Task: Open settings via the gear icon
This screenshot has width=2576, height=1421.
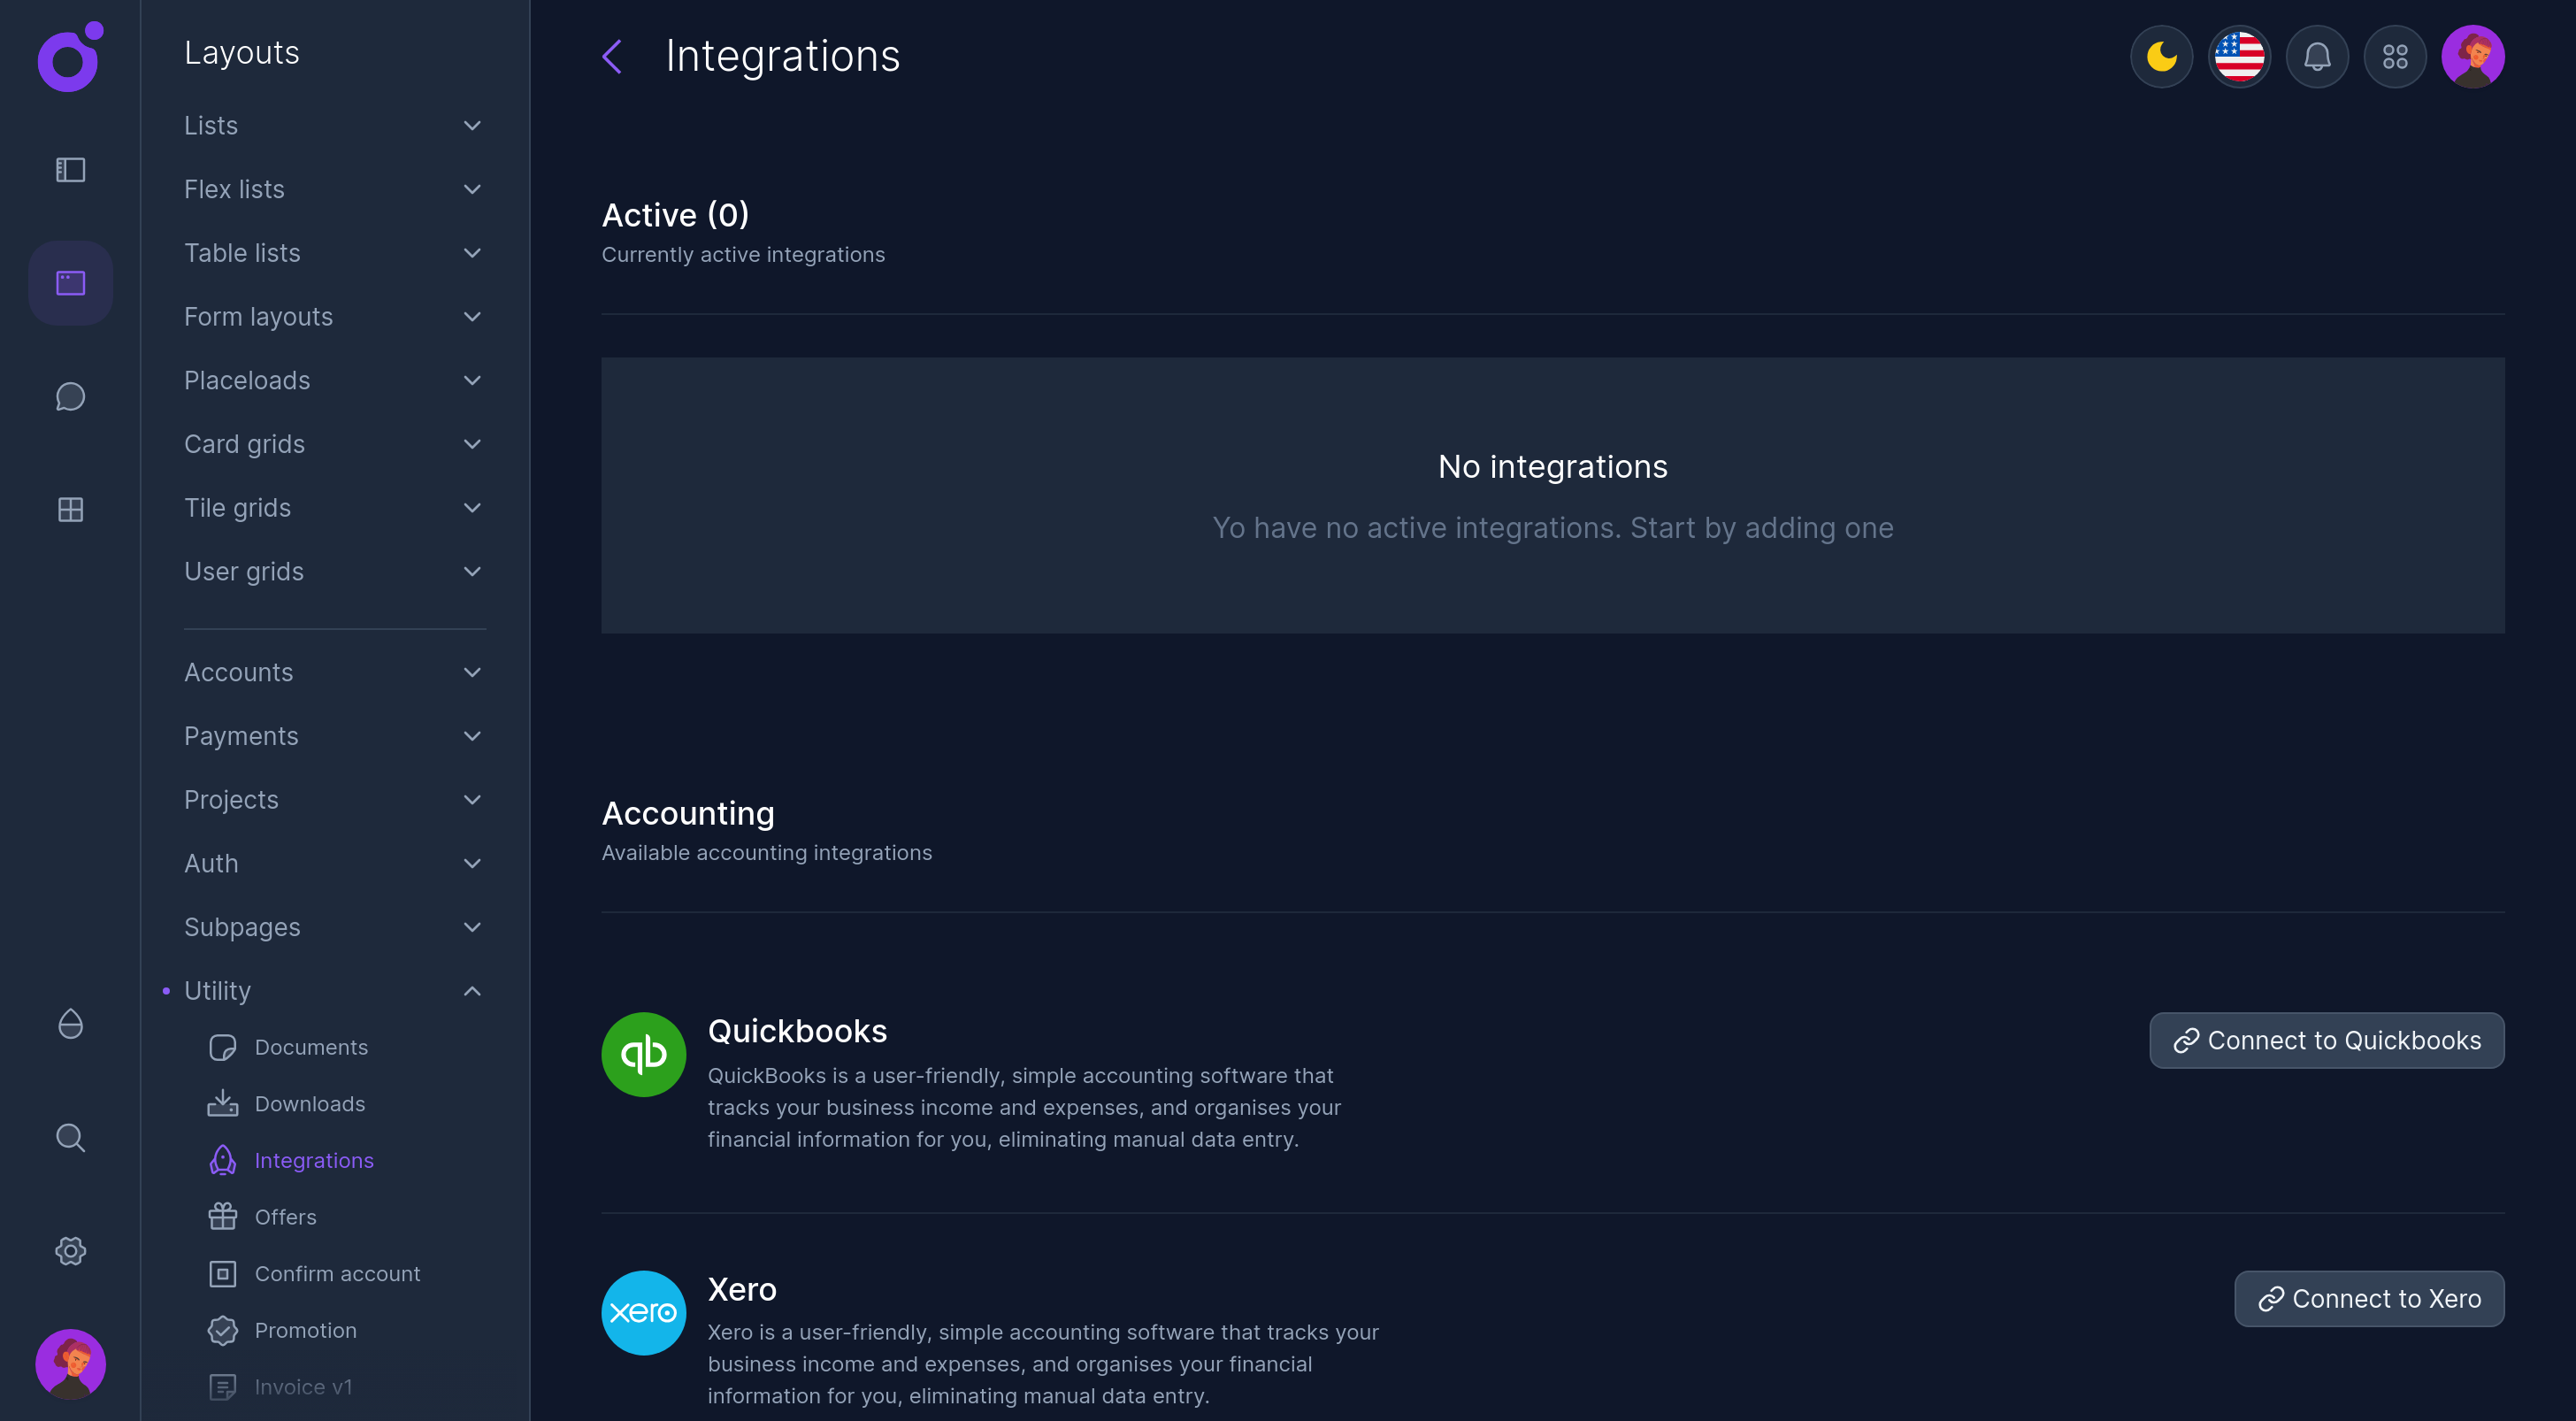Action: (x=70, y=1250)
